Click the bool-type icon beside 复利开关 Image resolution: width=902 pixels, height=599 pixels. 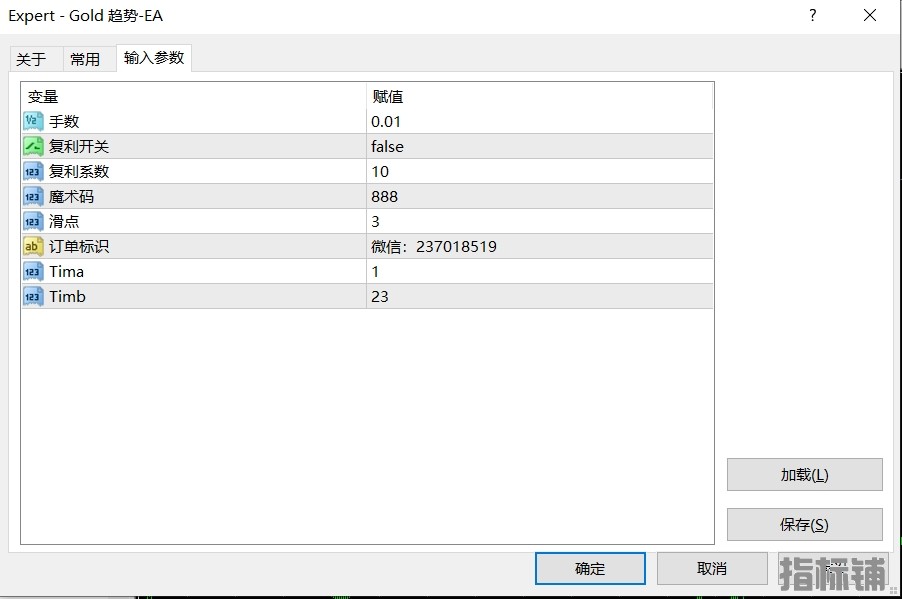[33, 147]
